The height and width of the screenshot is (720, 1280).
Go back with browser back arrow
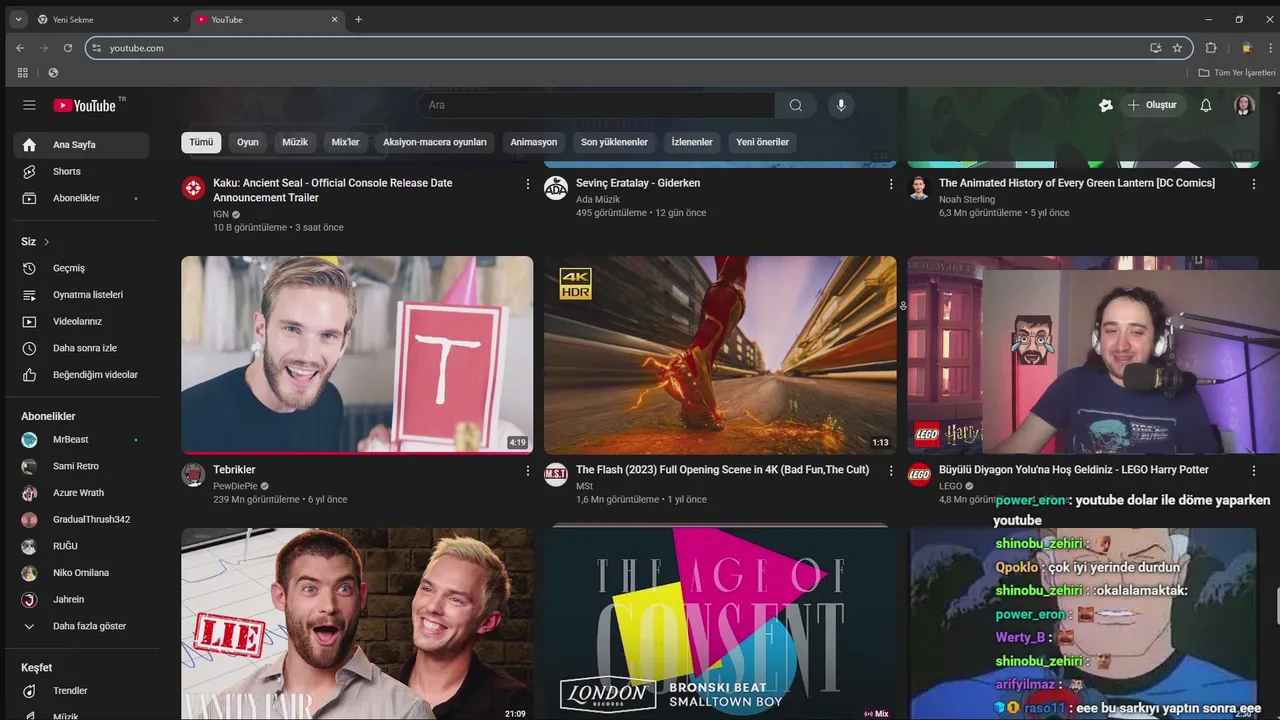(20, 48)
